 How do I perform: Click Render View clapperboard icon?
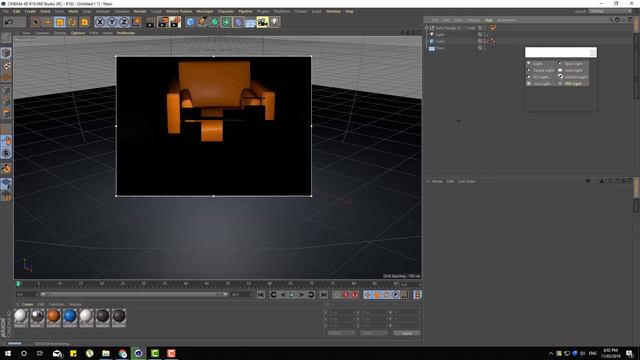[150, 22]
